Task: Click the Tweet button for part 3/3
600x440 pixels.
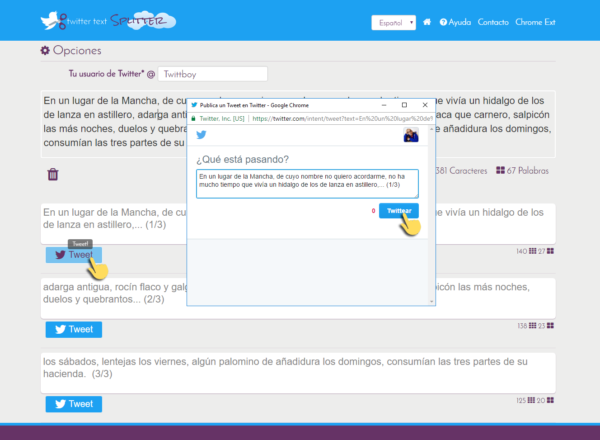Action: [74, 404]
